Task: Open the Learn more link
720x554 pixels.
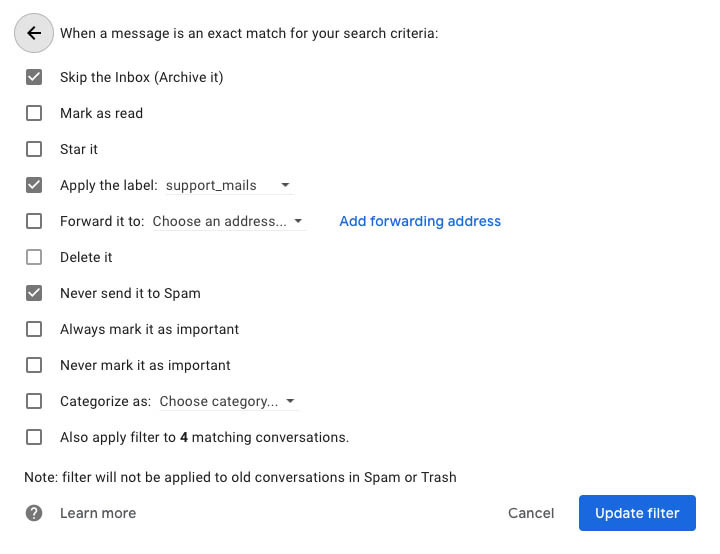Action: (x=98, y=513)
